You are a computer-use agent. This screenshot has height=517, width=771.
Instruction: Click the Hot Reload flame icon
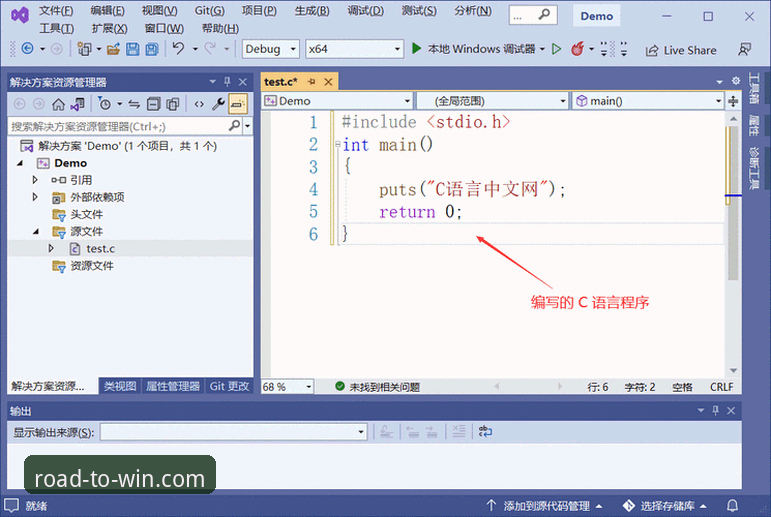click(577, 49)
